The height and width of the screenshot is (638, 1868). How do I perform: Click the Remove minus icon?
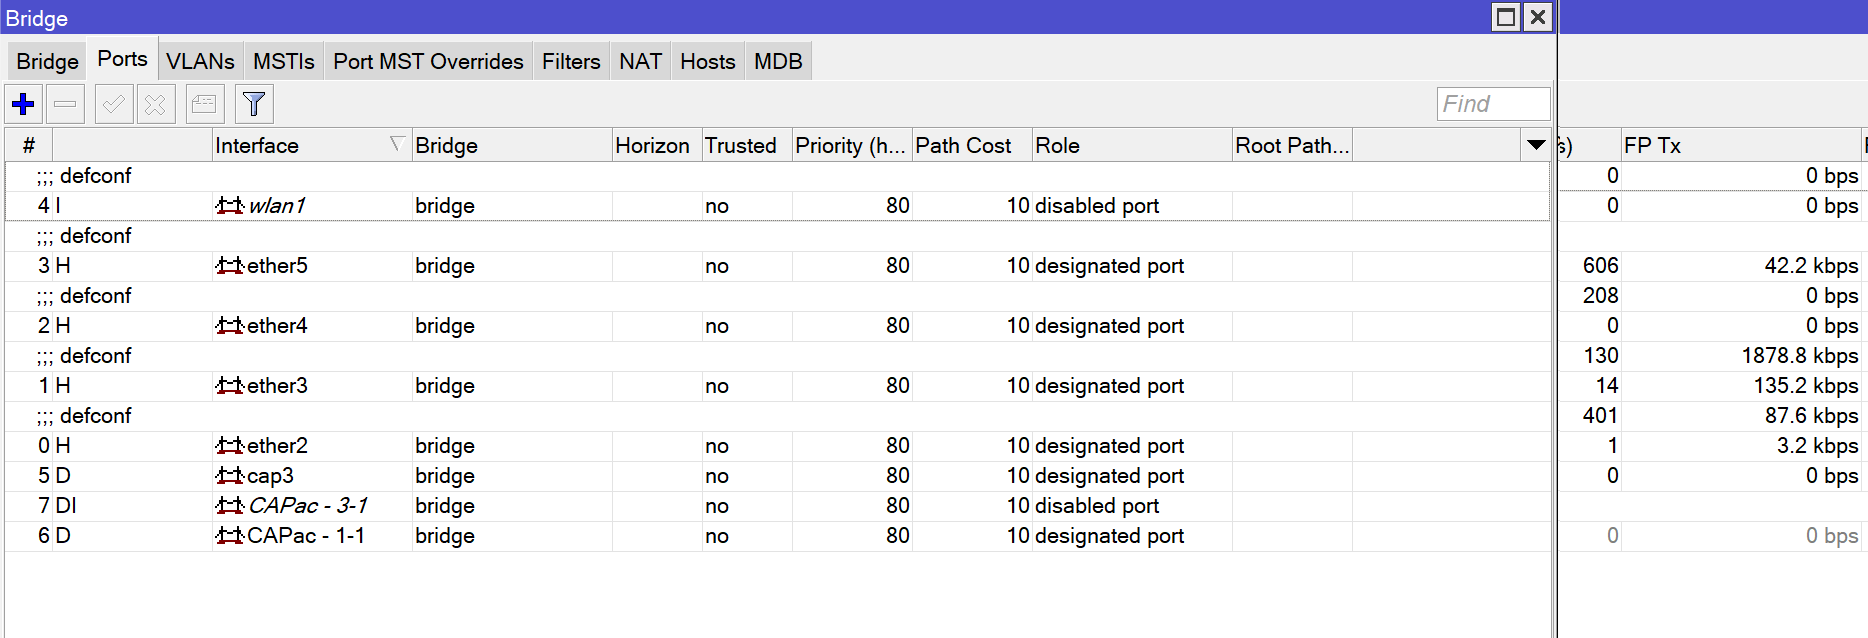65,104
